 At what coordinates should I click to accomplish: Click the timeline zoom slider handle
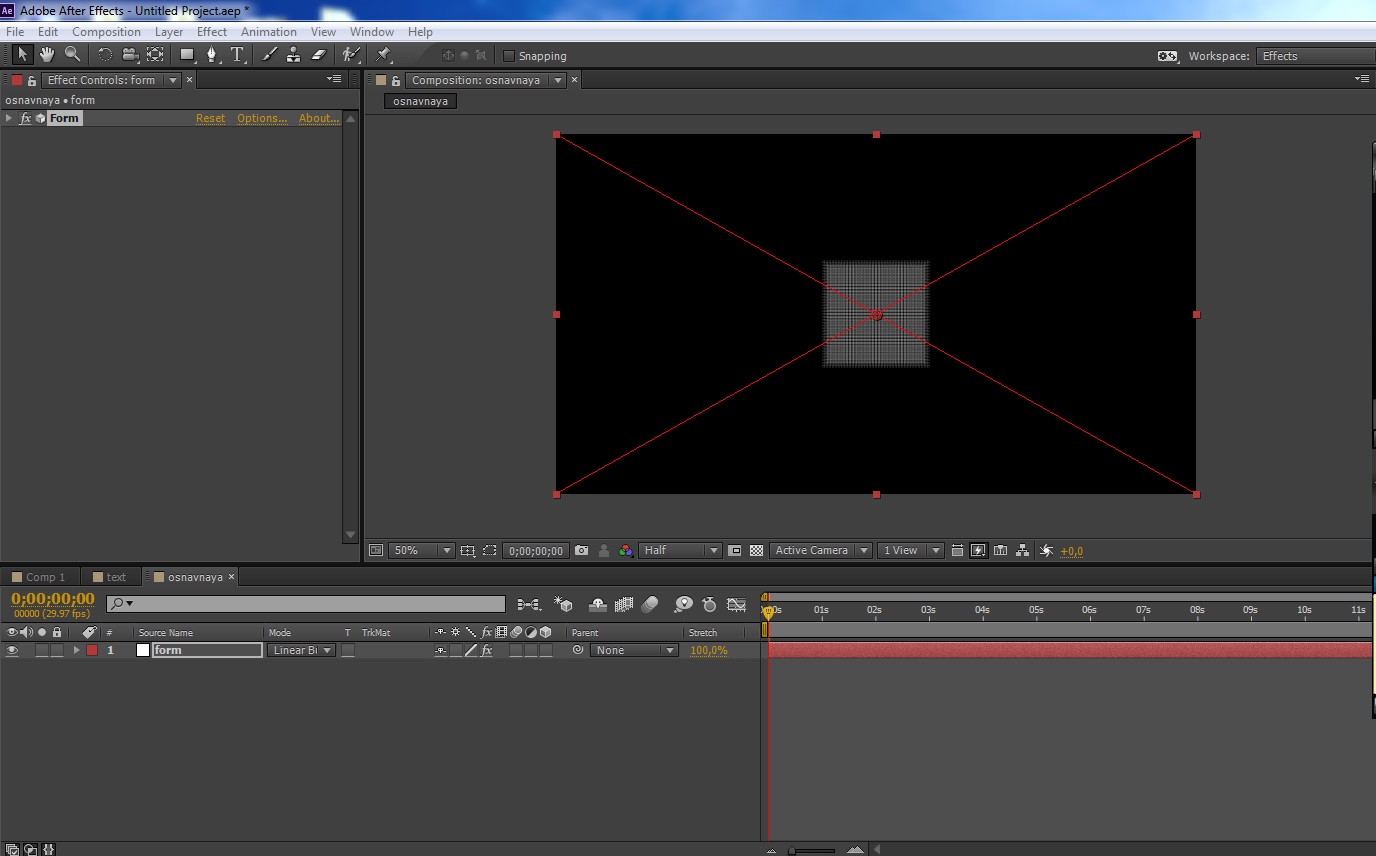click(792, 850)
